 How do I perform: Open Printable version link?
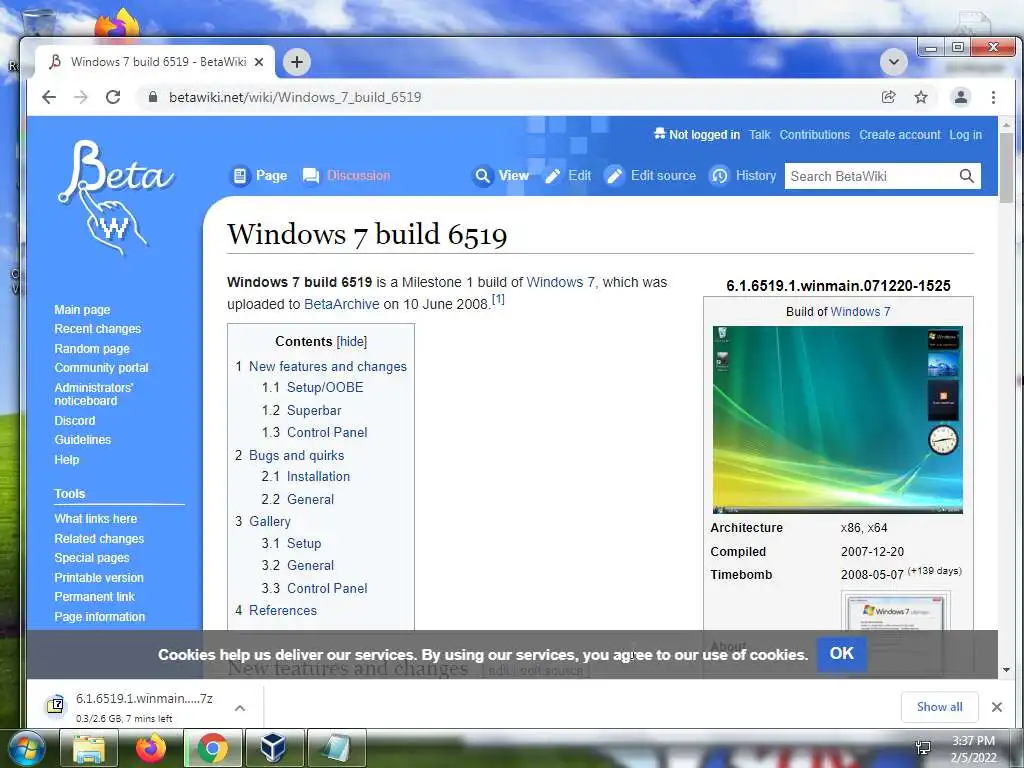[x=99, y=577]
